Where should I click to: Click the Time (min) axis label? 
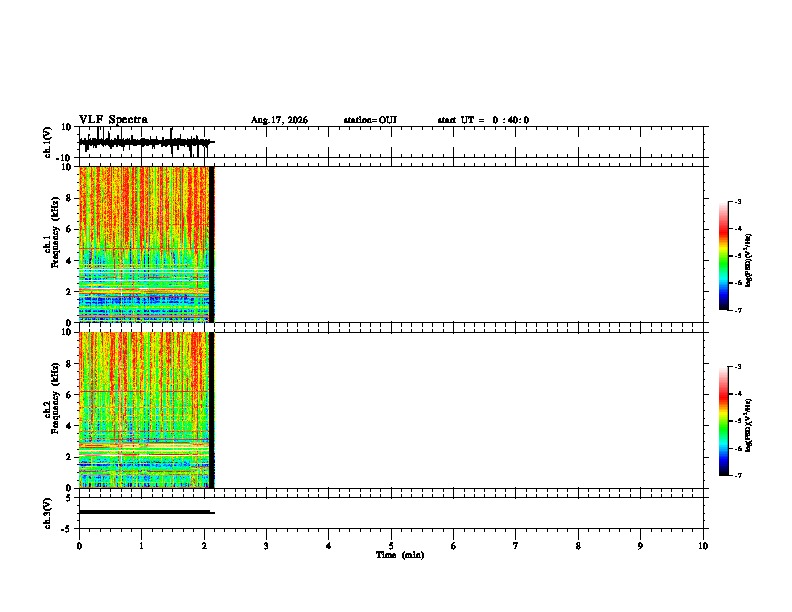click(x=400, y=555)
